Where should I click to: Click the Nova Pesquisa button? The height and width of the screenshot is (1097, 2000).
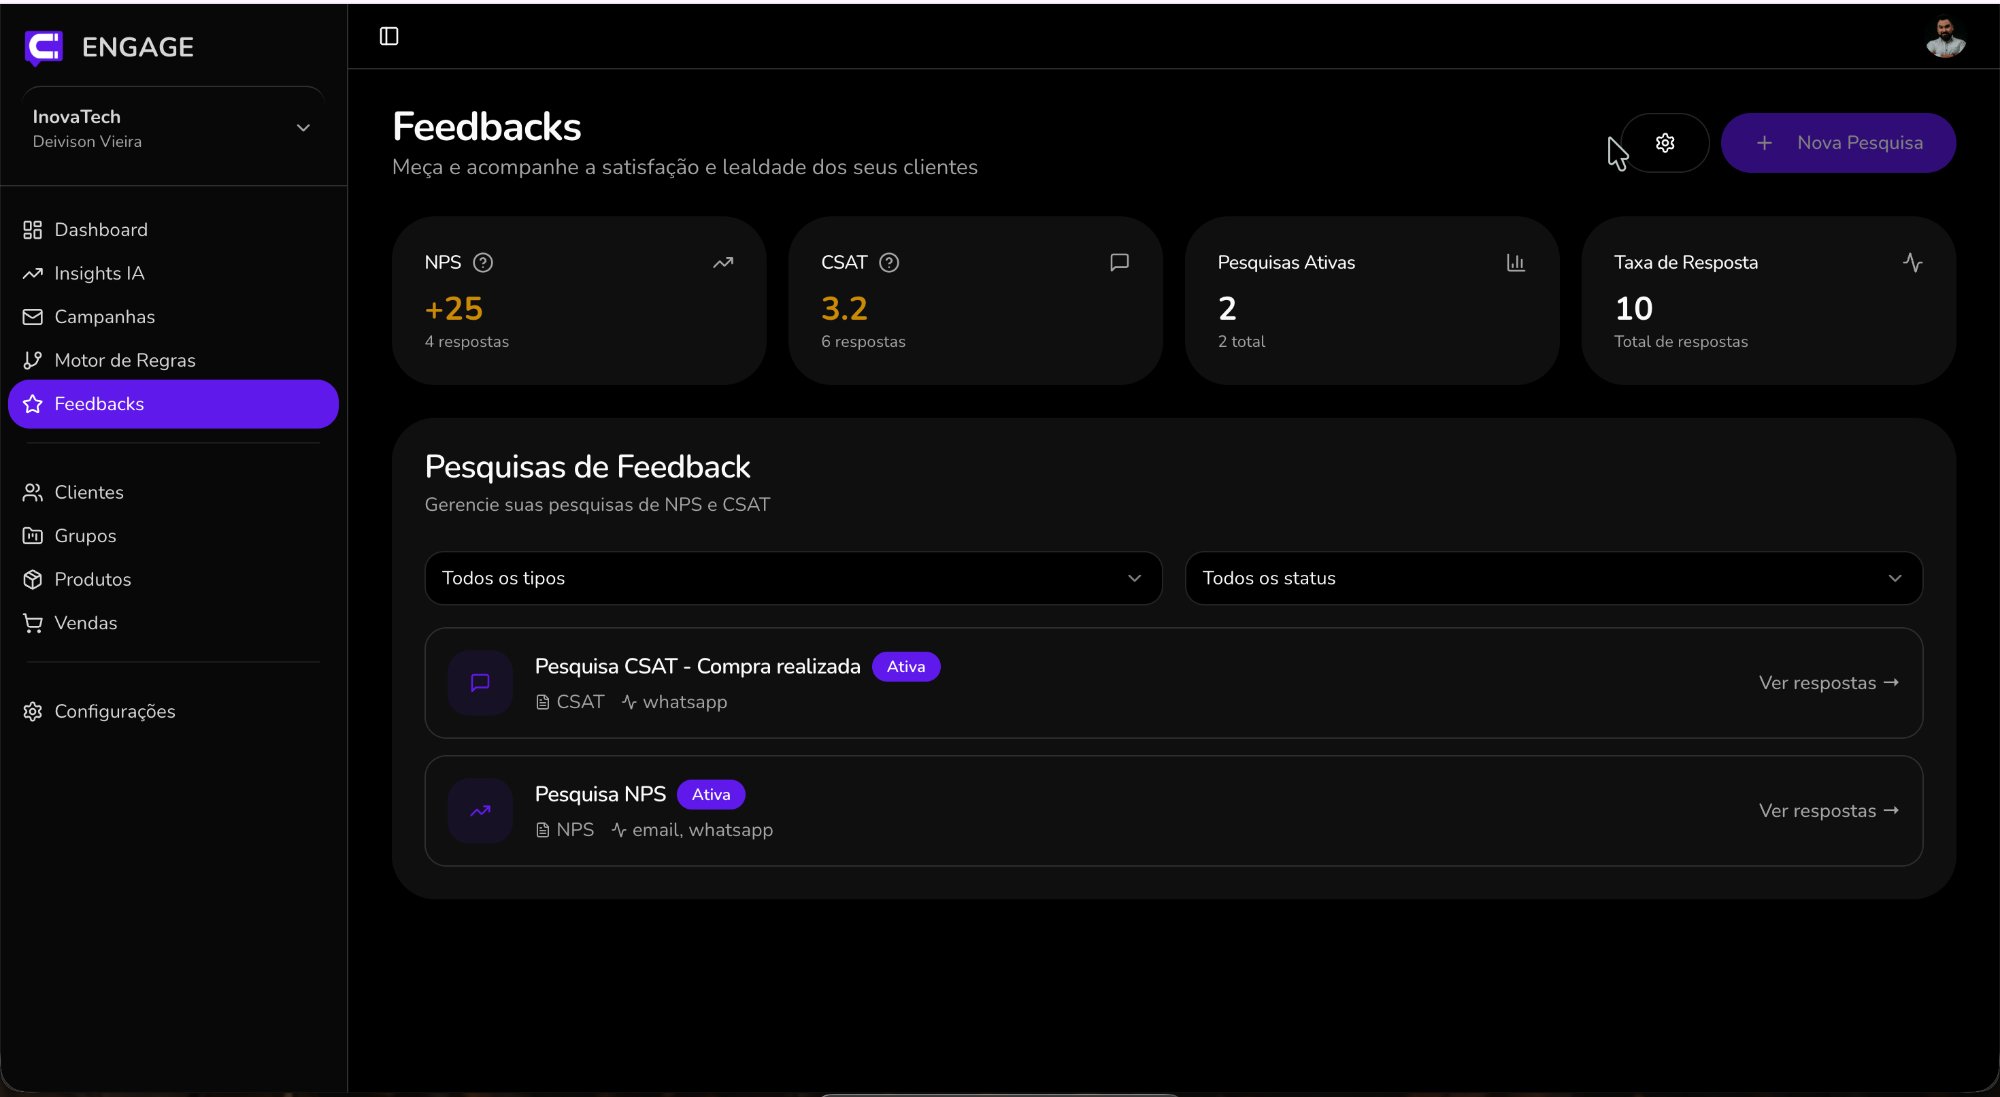coord(1838,142)
